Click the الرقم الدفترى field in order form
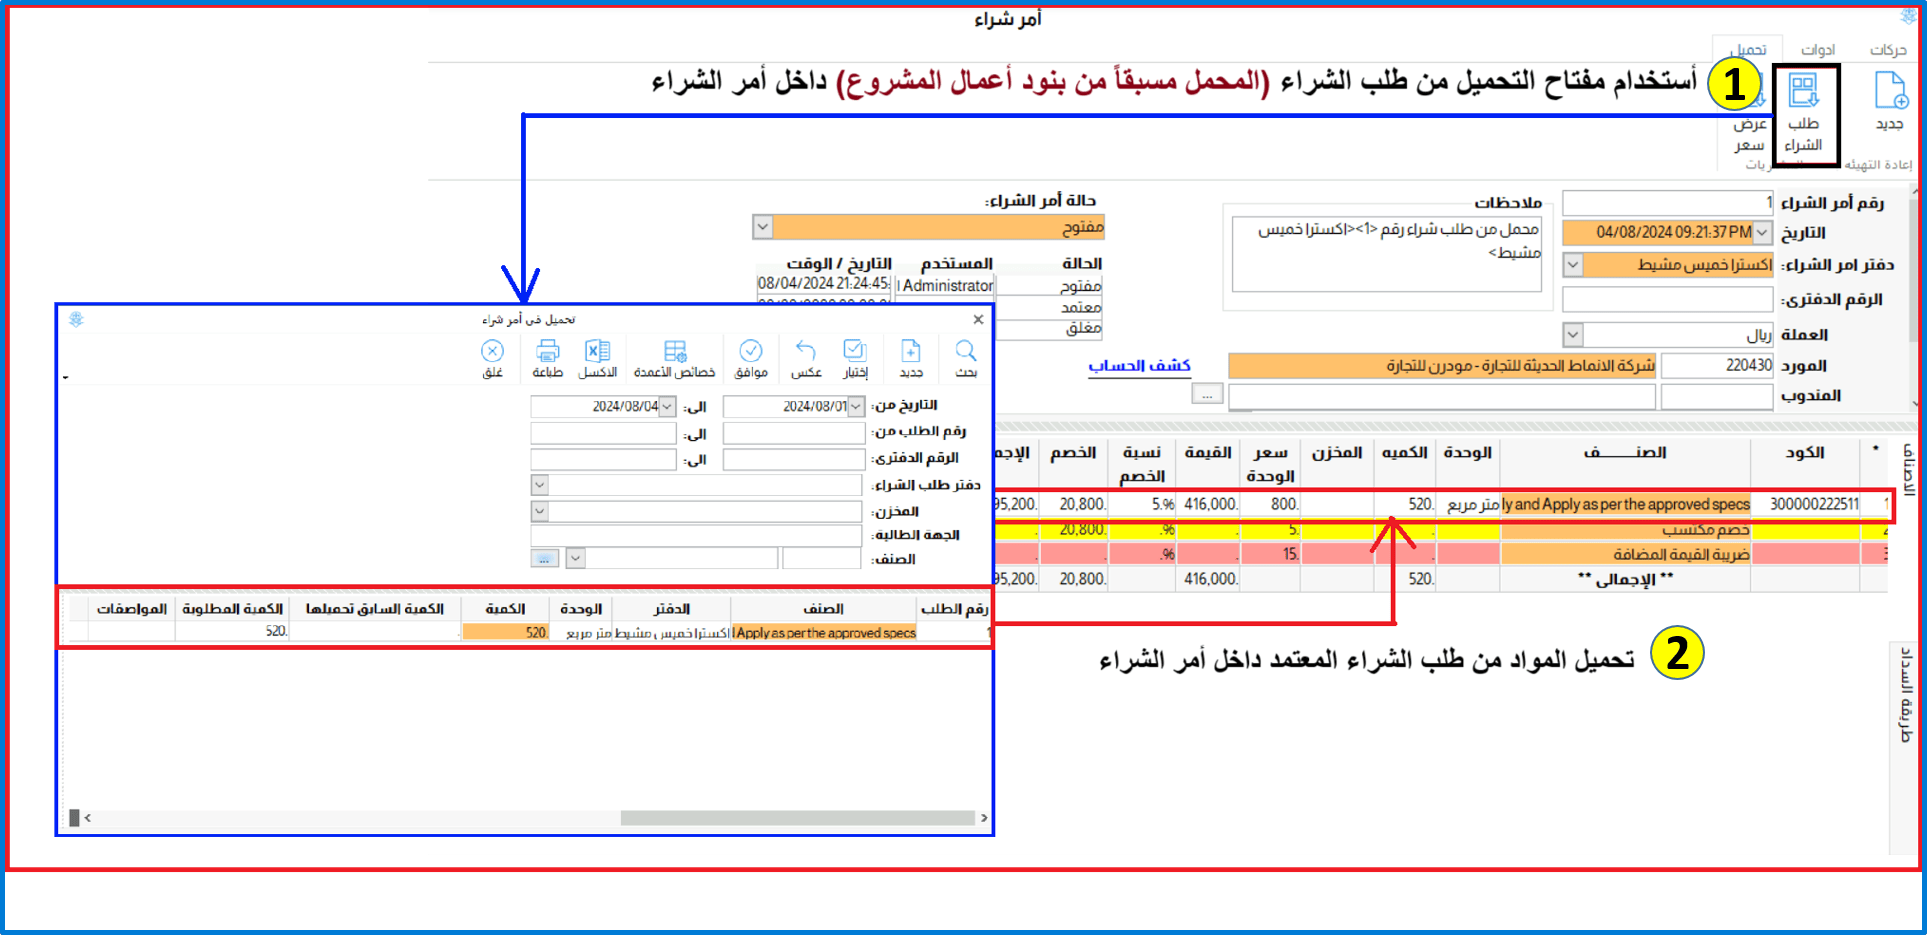This screenshot has height=935, width=1927. tap(1667, 299)
